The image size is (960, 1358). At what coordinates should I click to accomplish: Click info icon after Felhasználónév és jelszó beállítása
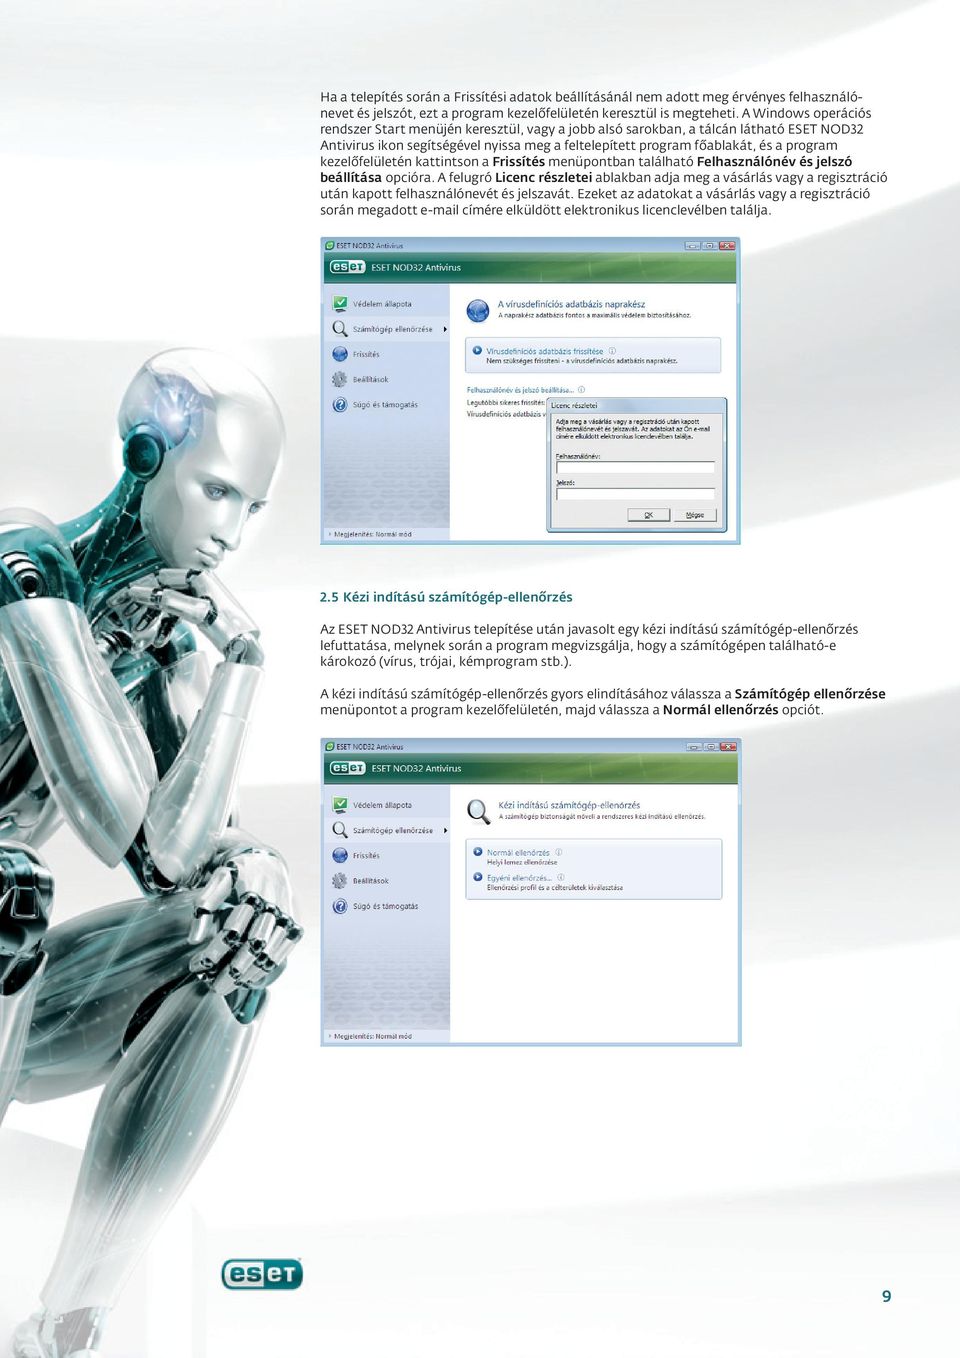click(x=581, y=390)
